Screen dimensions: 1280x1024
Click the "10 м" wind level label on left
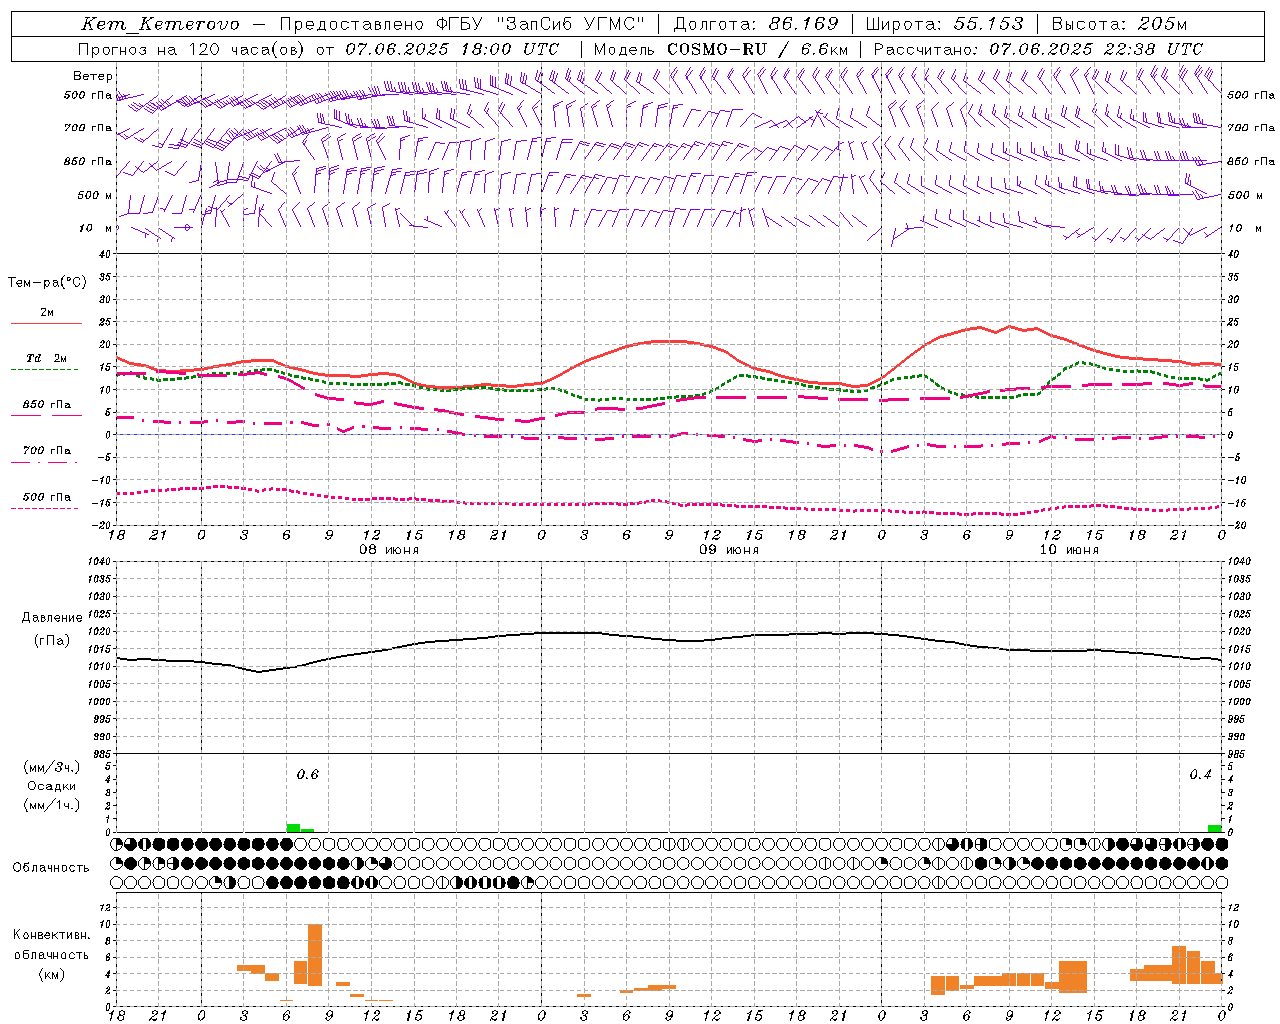[96, 228]
